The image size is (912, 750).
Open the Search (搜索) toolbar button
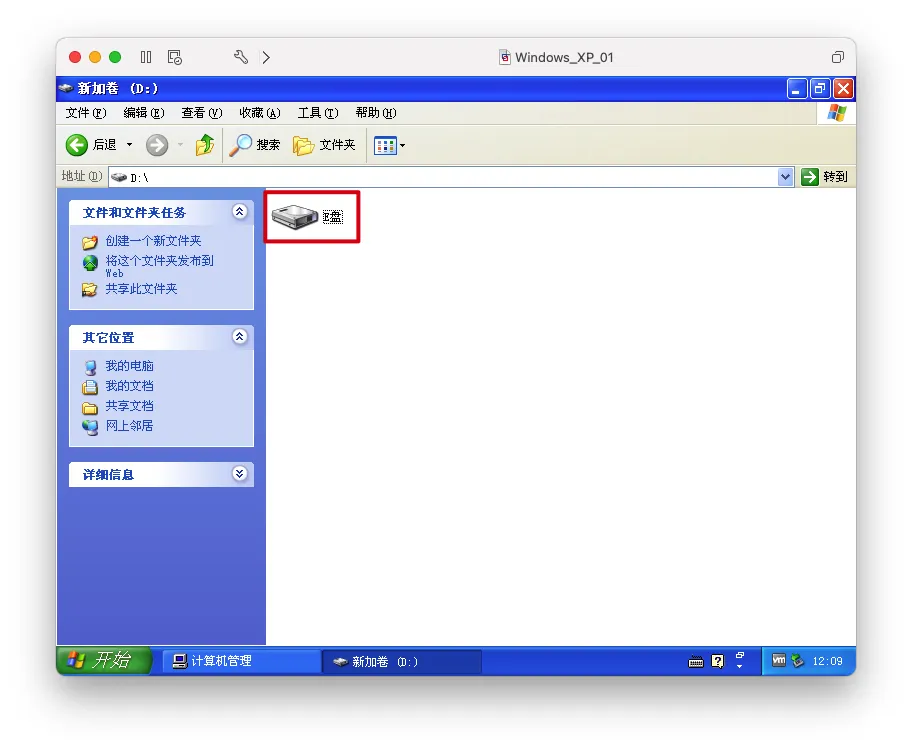(254, 145)
